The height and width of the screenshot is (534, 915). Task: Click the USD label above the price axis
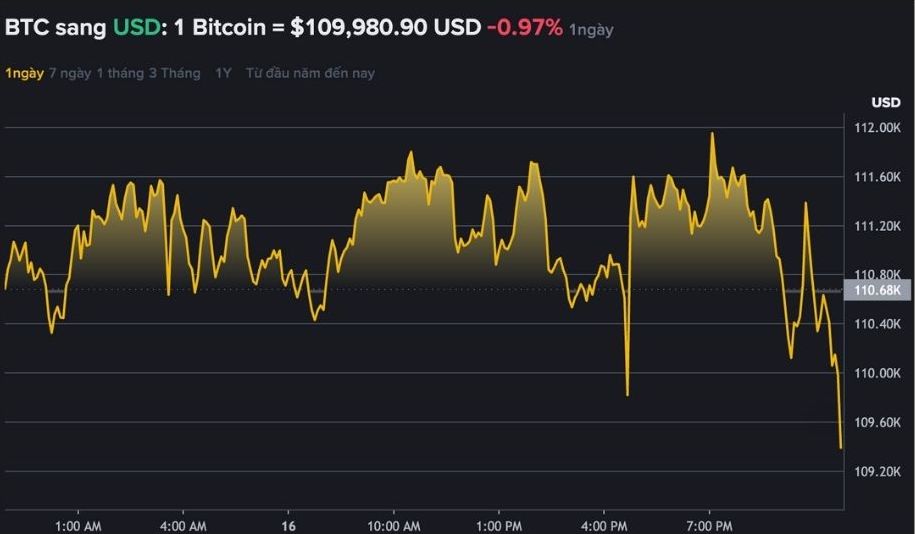tap(885, 102)
